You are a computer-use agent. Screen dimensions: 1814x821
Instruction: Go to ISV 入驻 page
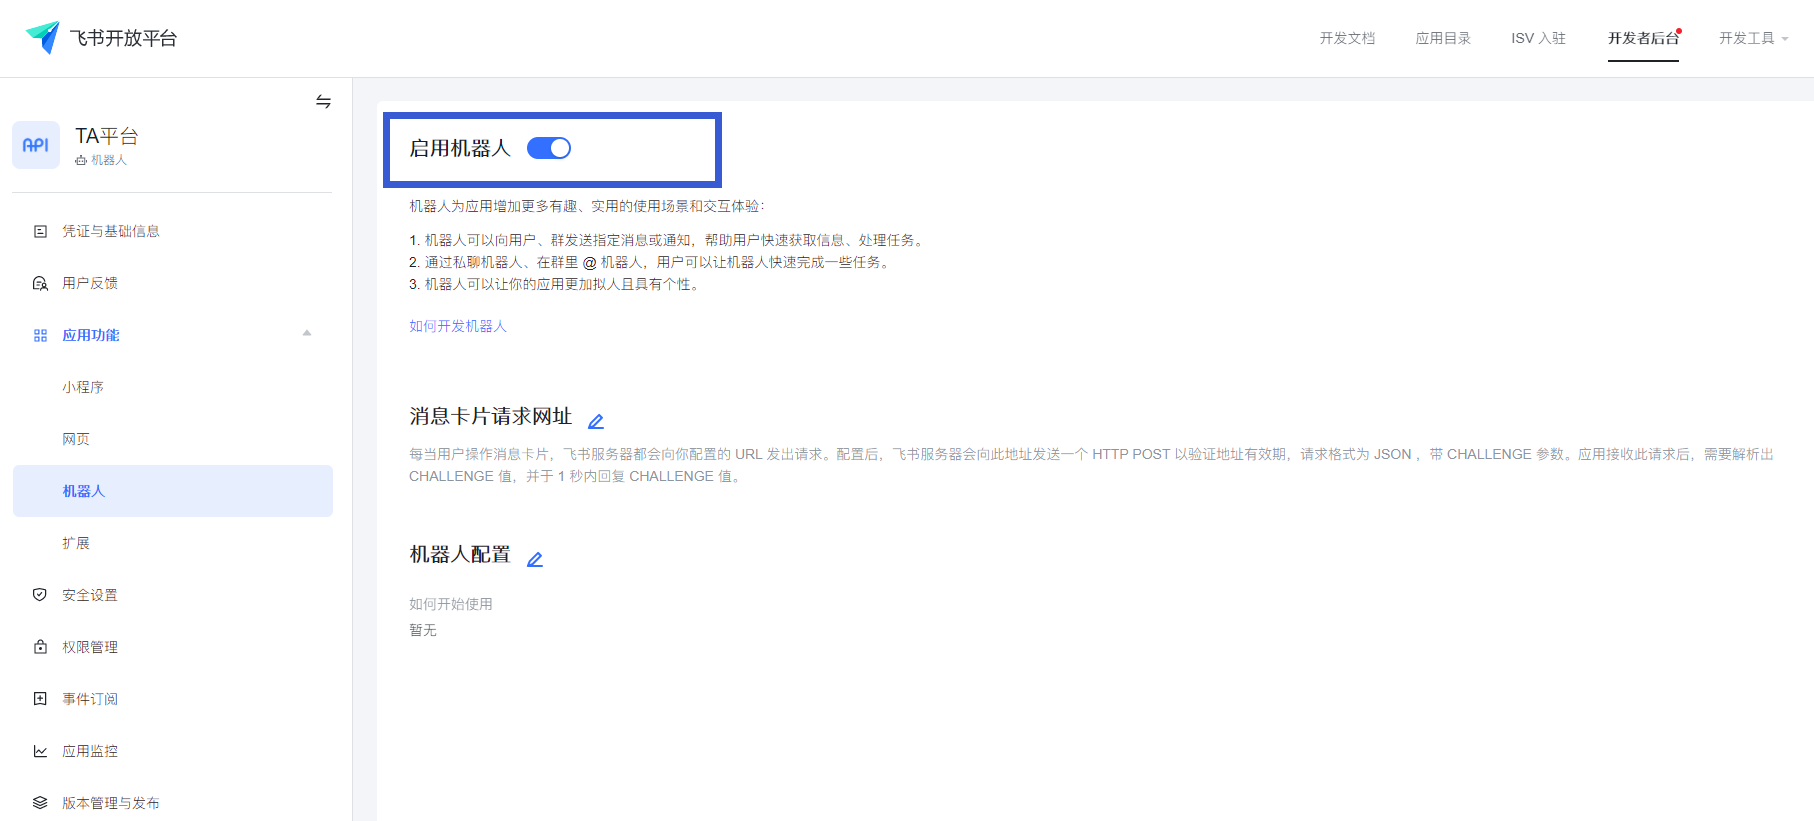pyautogui.click(x=1538, y=38)
